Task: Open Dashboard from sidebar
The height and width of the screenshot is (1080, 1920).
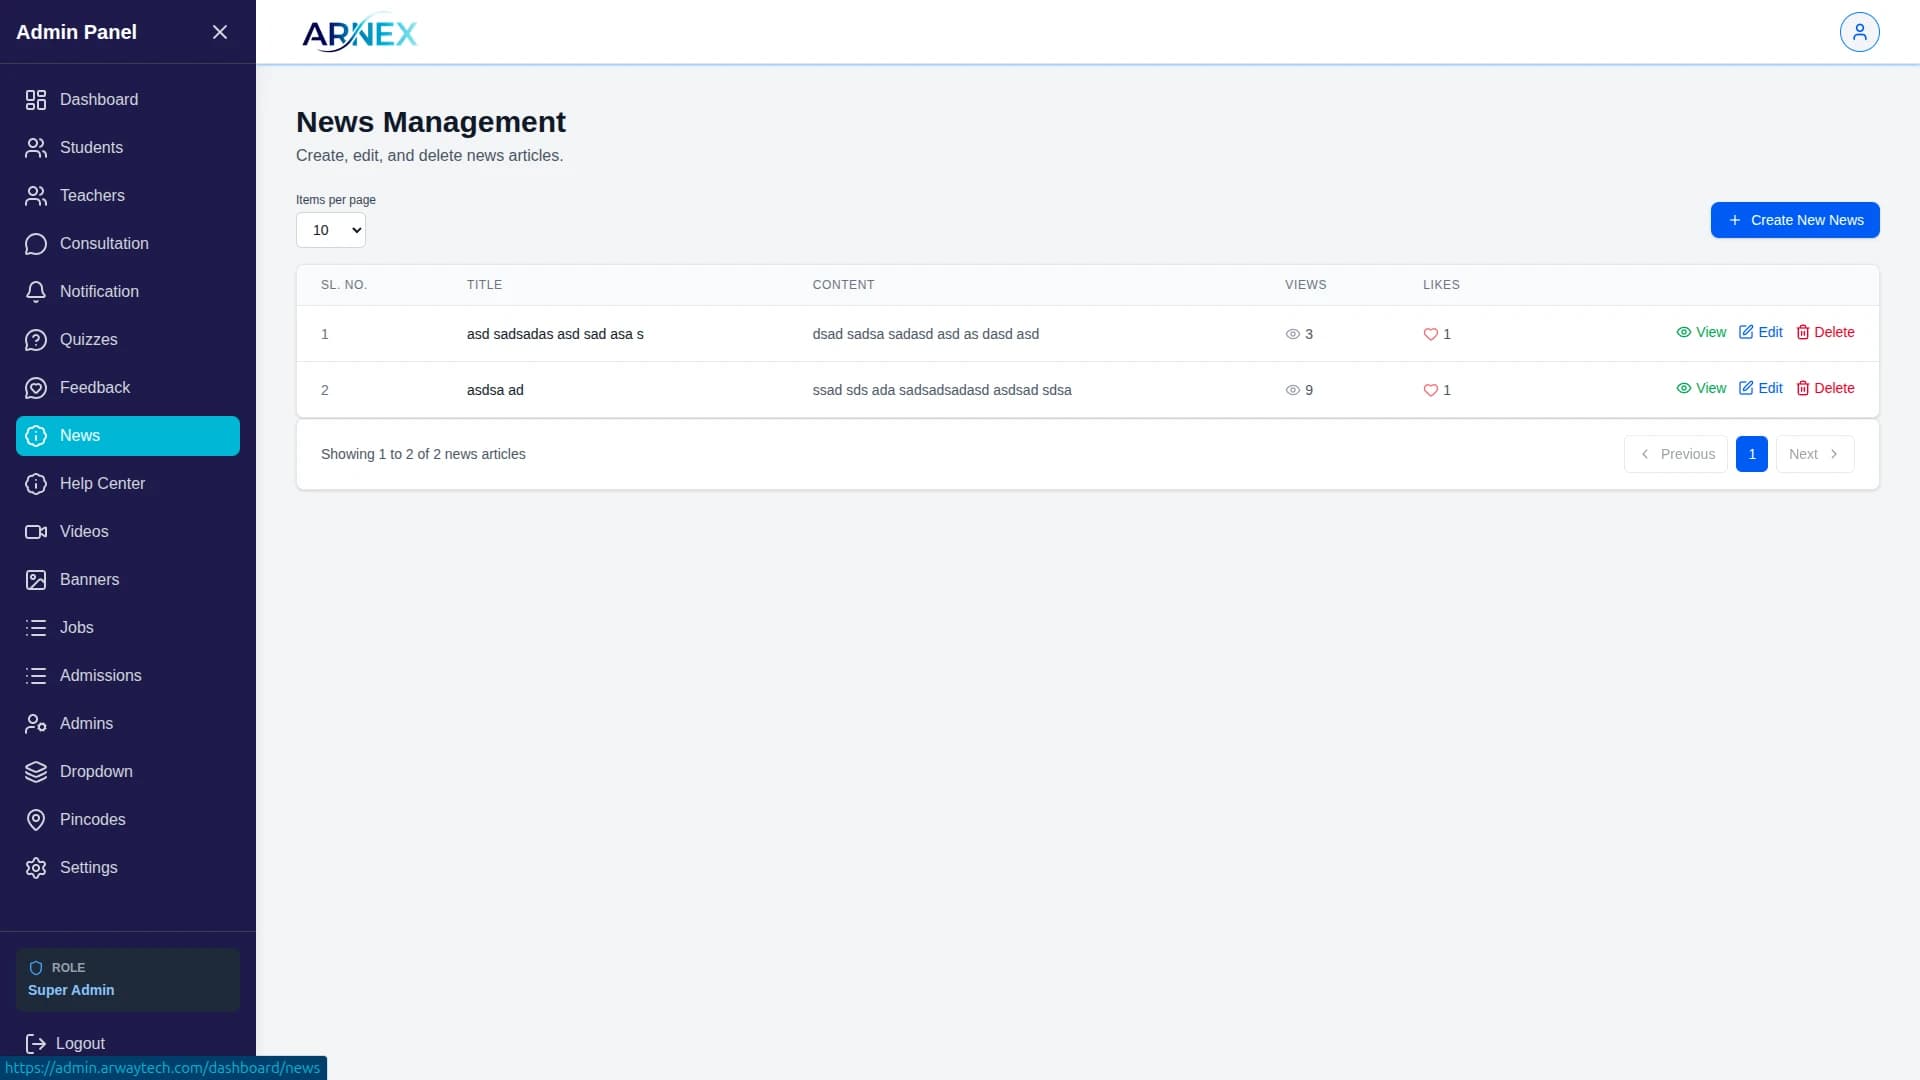Action: point(98,100)
